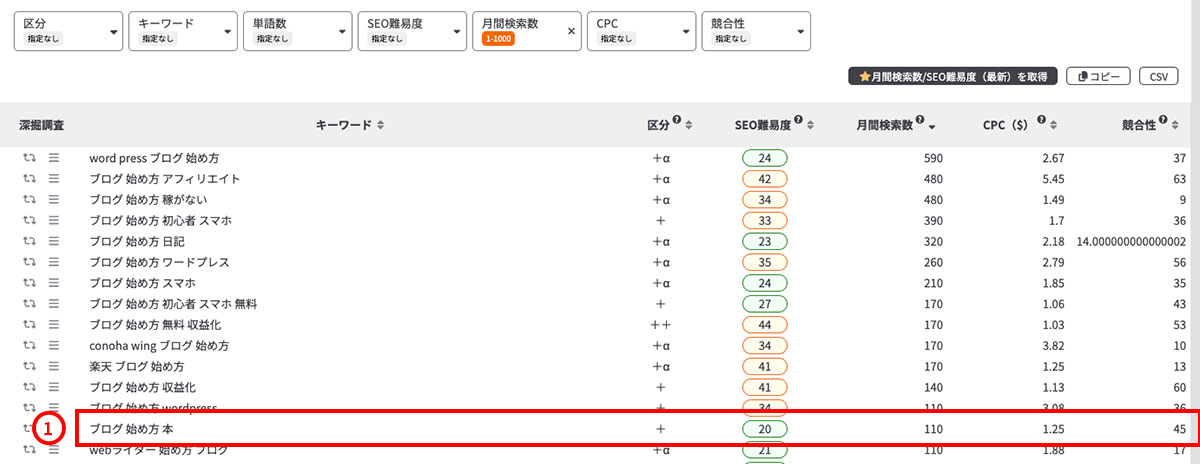This screenshot has height=464, width=1200.
Task: Select the keyword 'ブログ 始め方 無料 収益化'
Action: [x=155, y=325]
